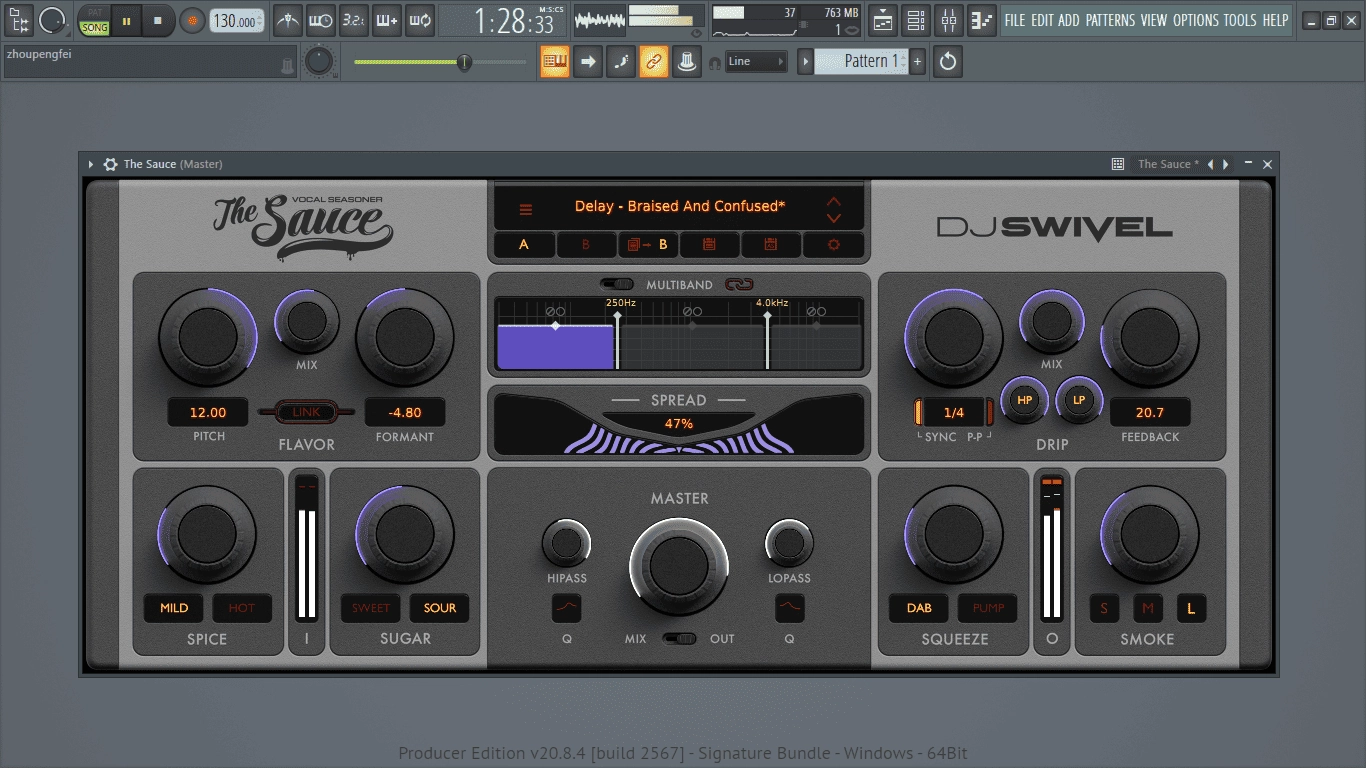Open Pattern 1 selector
The height and width of the screenshot is (768, 1366).
pos(861,62)
